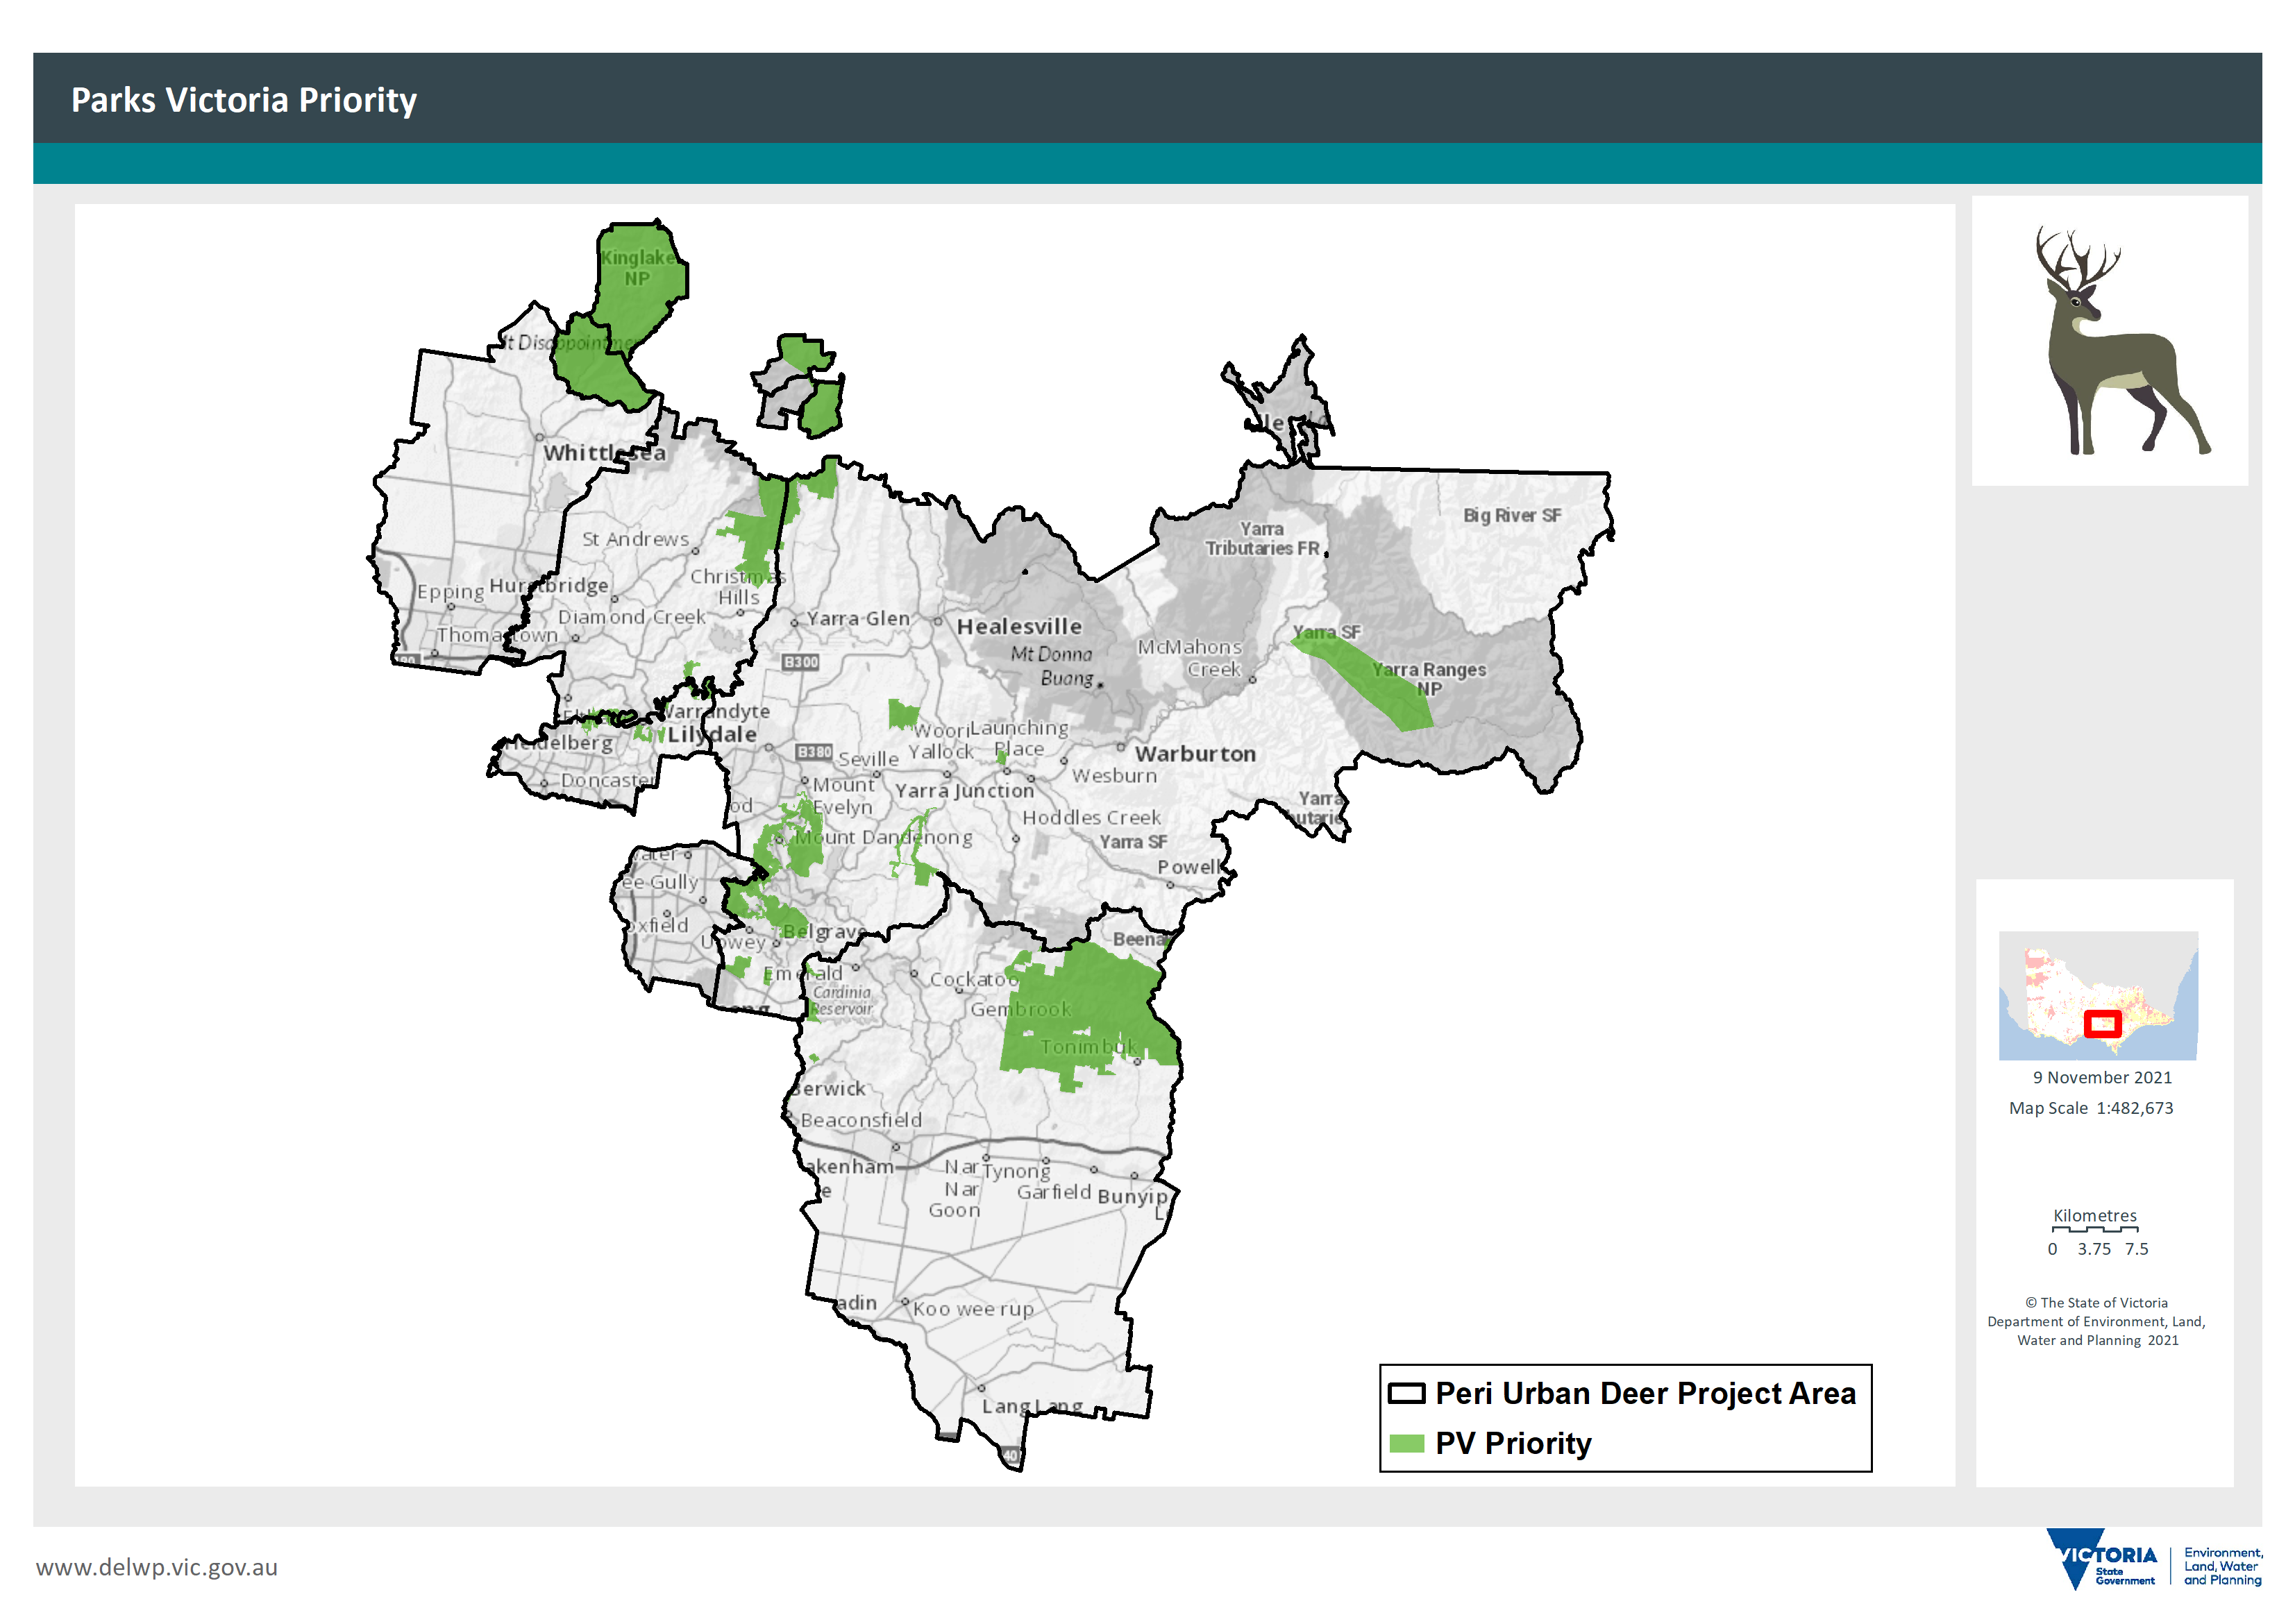Image resolution: width=2295 pixels, height=1624 pixels.
Task: Open the www.delwp.vic.gov.au link
Action: point(157,1567)
